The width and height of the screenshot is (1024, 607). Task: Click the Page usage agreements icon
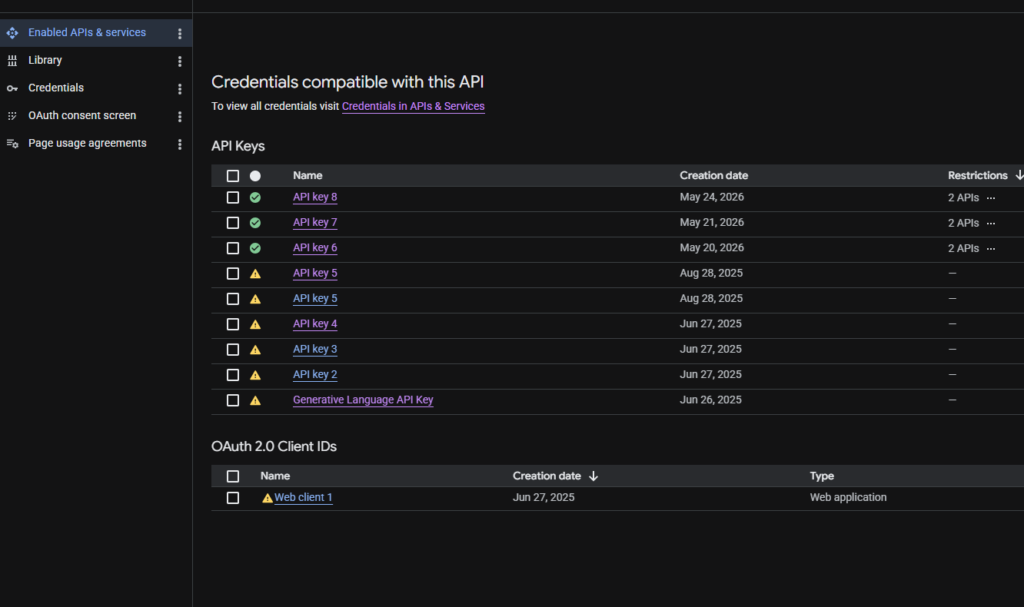[12, 144]
